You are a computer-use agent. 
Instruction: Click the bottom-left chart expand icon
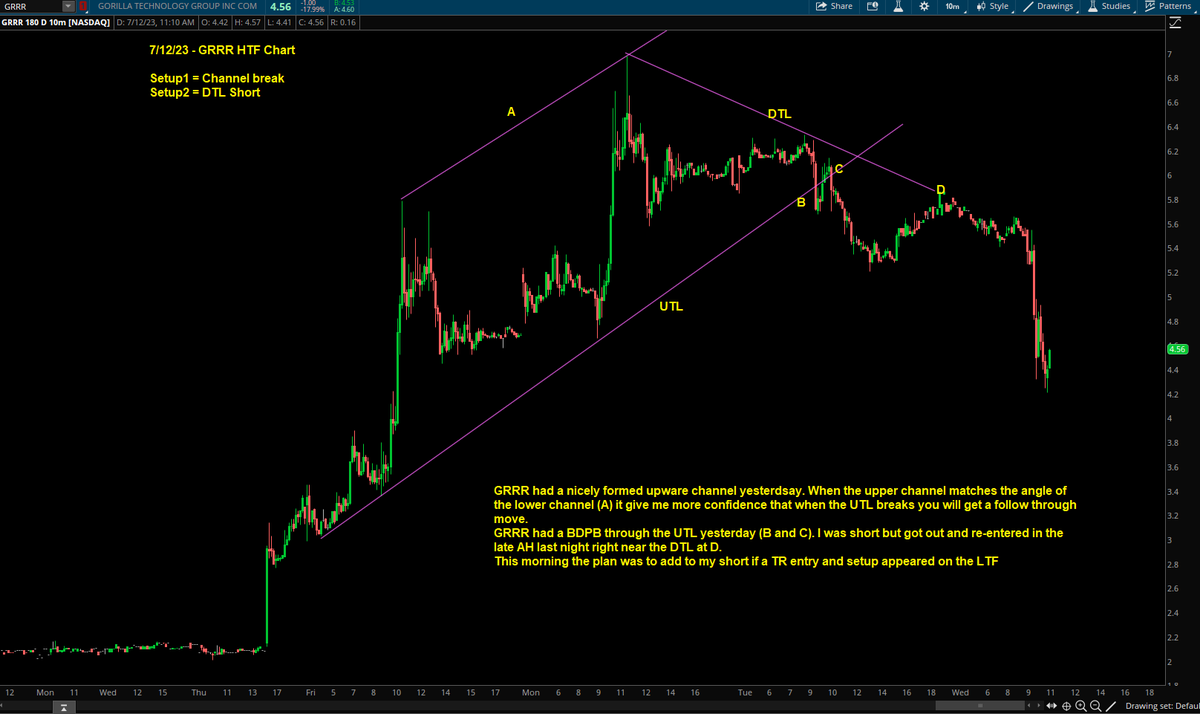click(62, 706)
